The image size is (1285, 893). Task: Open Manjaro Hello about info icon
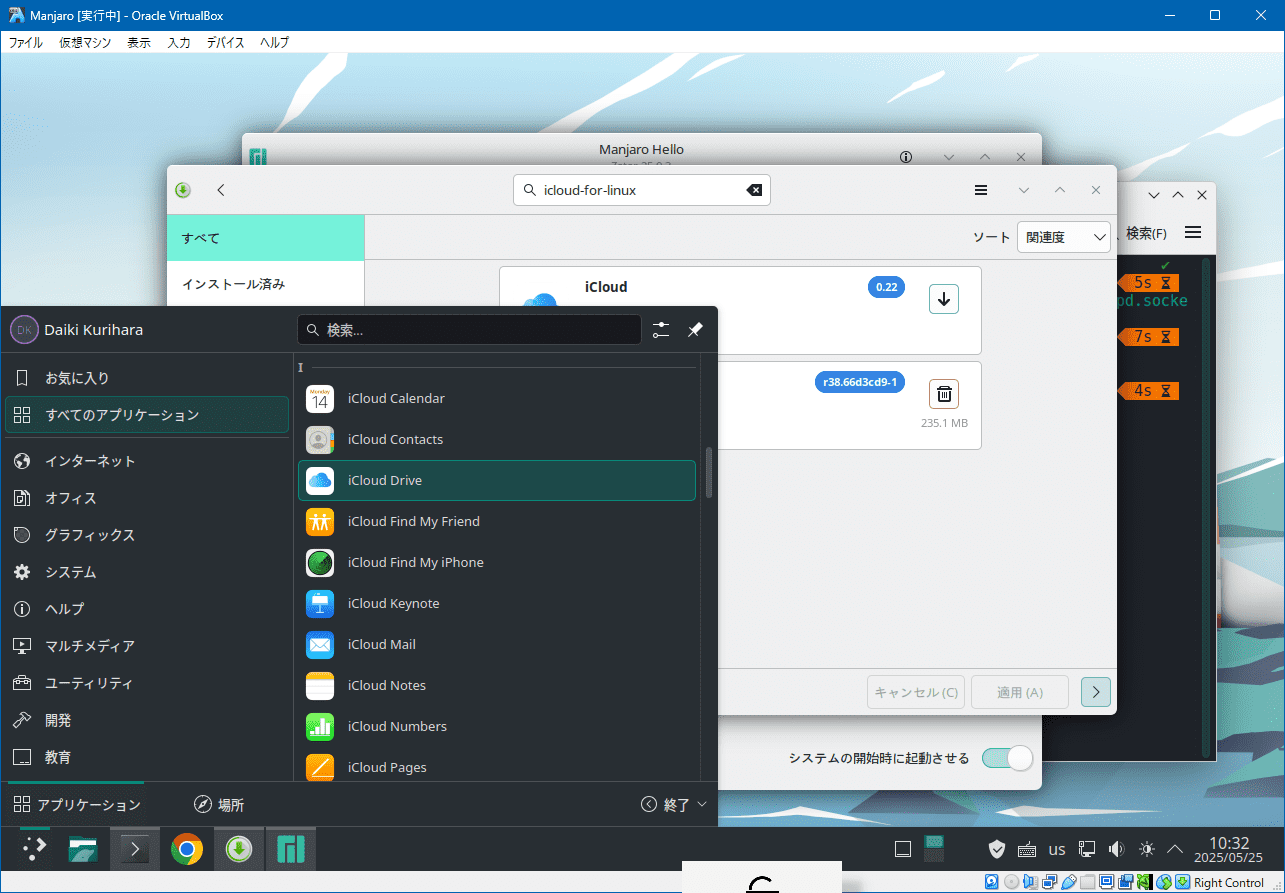(x=906, y=157)
